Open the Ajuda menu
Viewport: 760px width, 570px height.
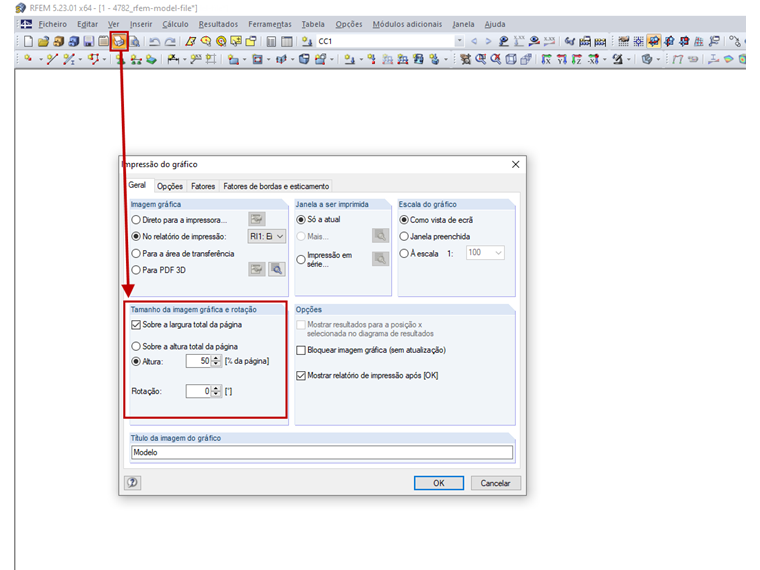tap(495, 24)
